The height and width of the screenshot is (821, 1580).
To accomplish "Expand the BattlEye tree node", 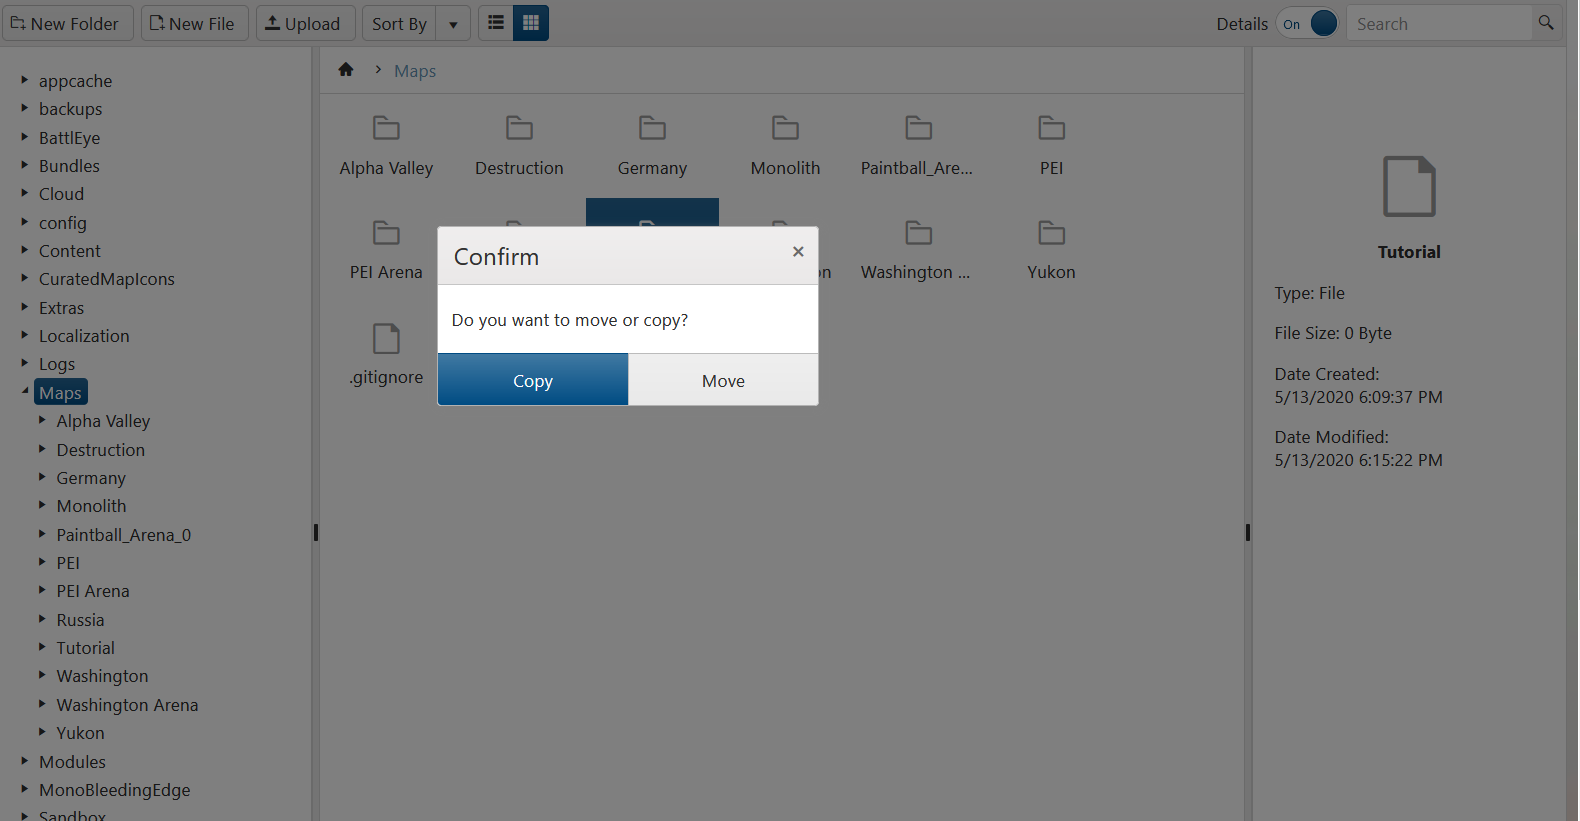I will 25,136.
